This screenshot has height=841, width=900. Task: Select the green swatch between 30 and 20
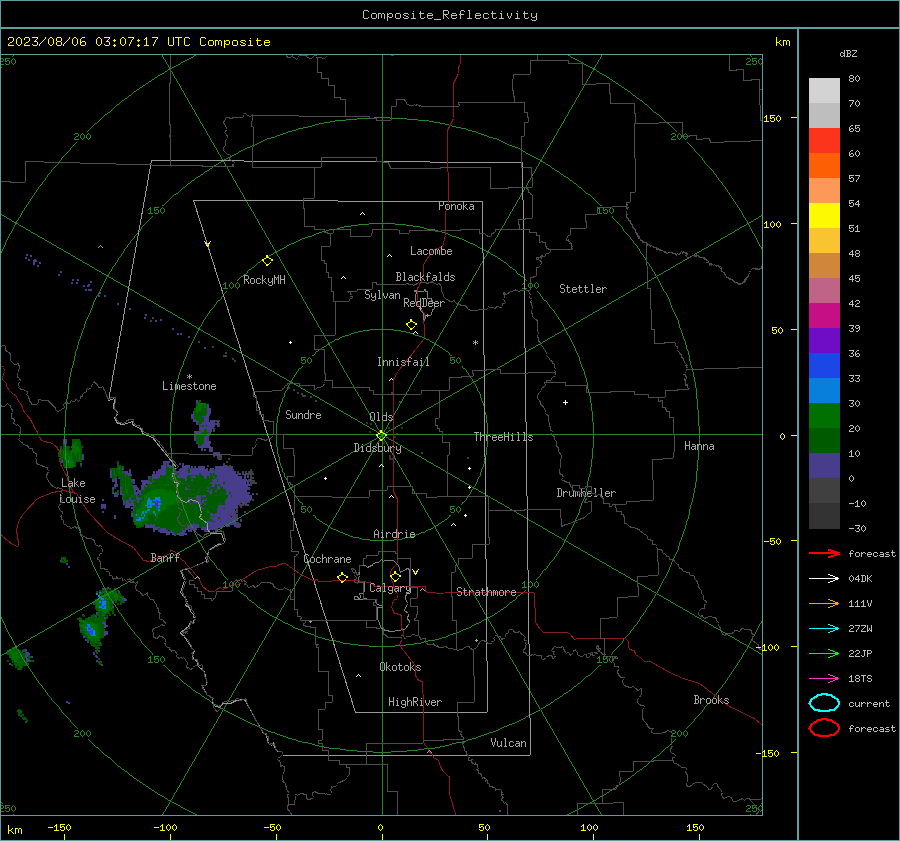(824, 416)
